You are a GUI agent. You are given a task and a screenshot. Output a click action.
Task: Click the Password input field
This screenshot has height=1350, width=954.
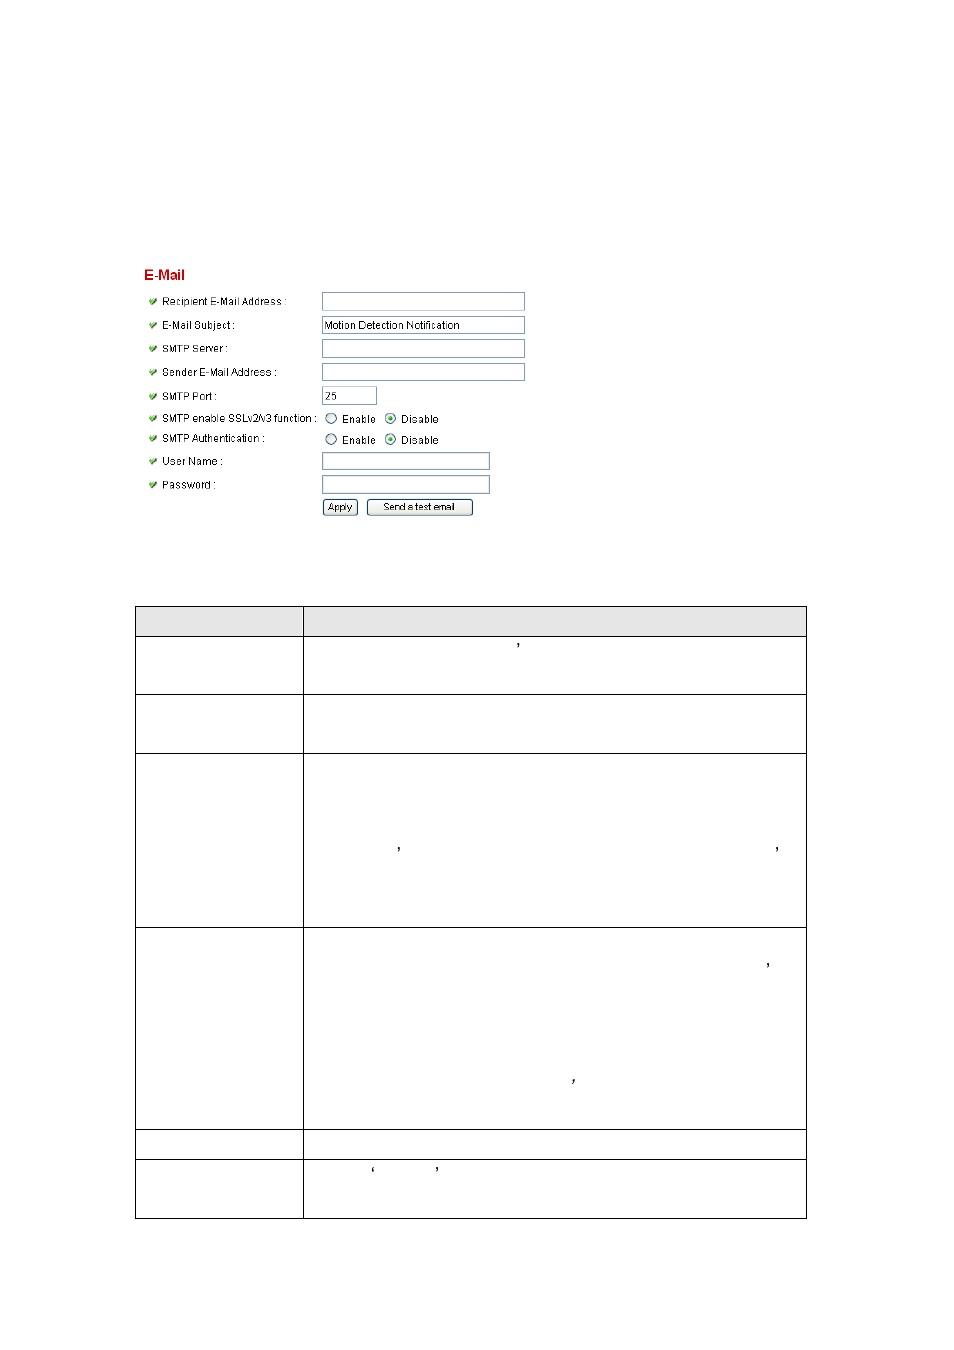point(406,485)
